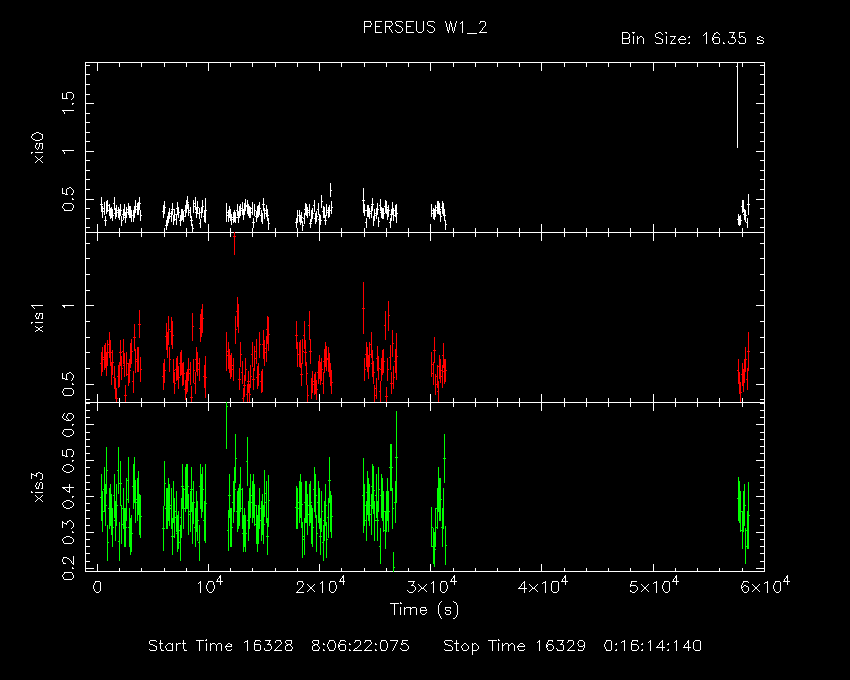Click the 0.4 tick label on xis3 axis

pyautogui.click(x=68, y=496)
